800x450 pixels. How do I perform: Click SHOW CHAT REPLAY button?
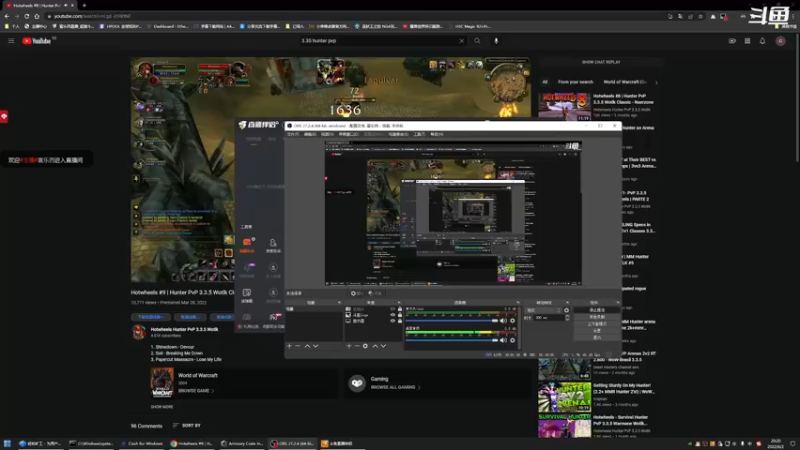[x=601, y=62]
